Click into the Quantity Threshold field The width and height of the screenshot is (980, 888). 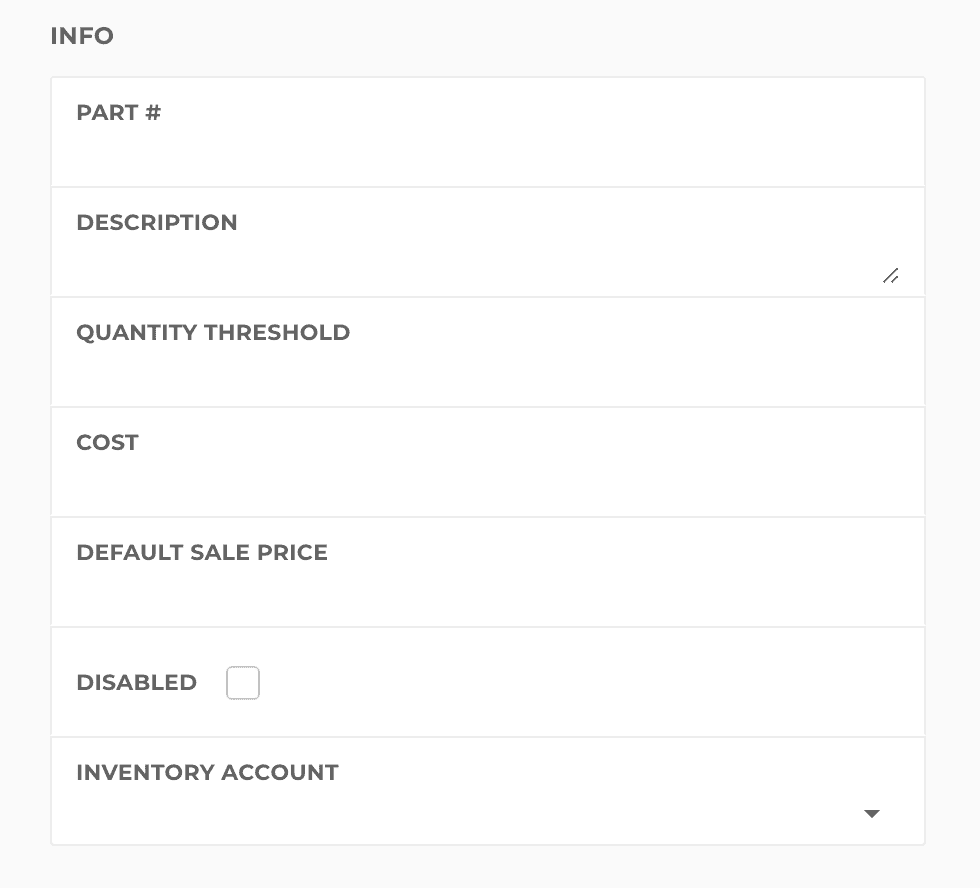pos(487,374)
